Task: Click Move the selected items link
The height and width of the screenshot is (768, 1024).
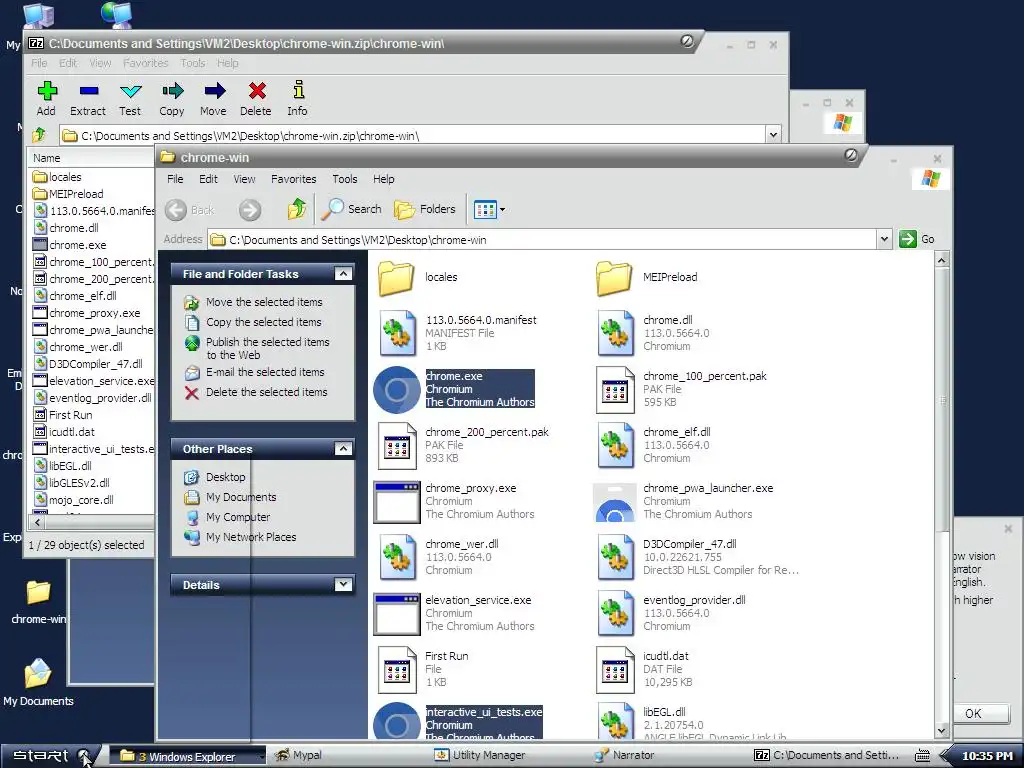Action: coord(264,302)
